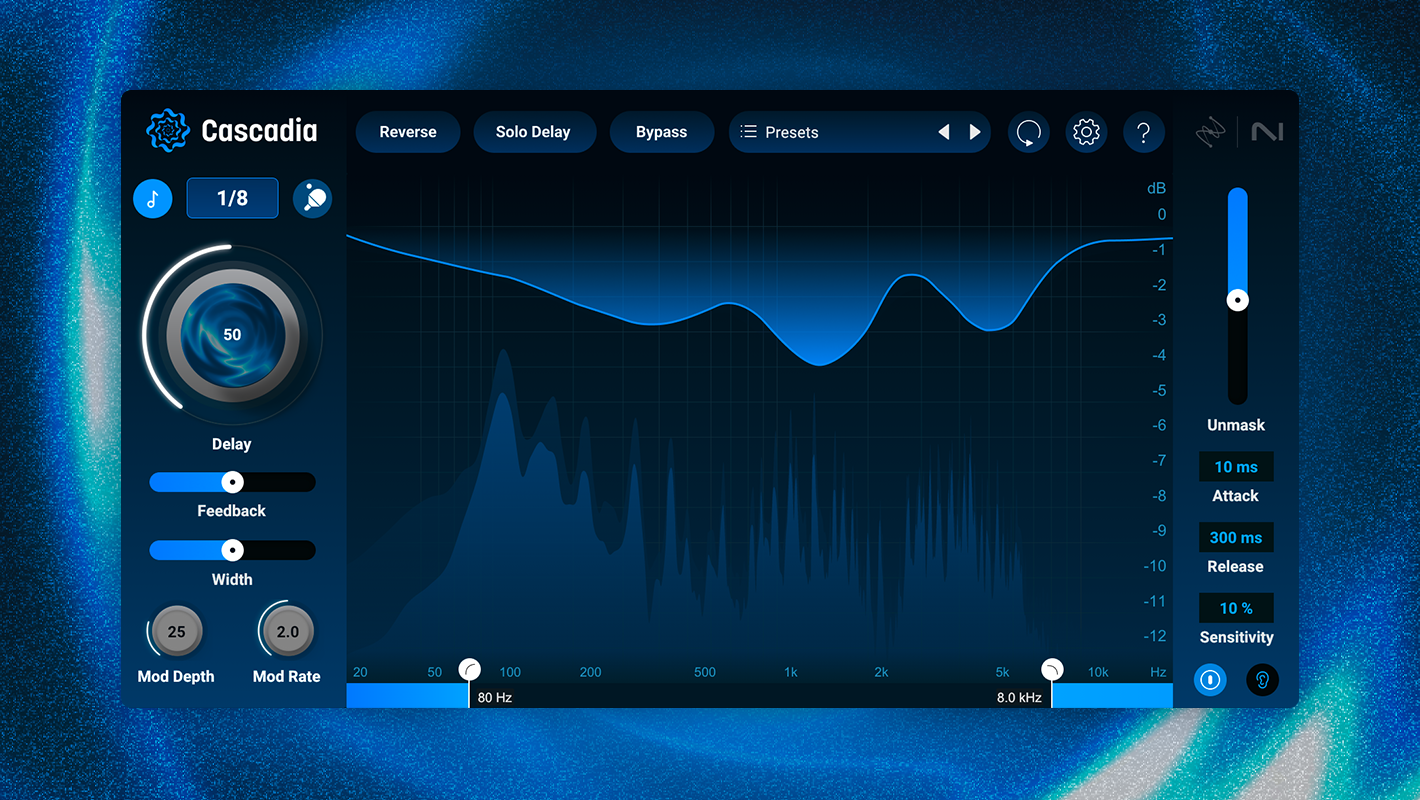Click the Sensitivity 10 % value field
1420x800 pixels.
[1236, 608]
